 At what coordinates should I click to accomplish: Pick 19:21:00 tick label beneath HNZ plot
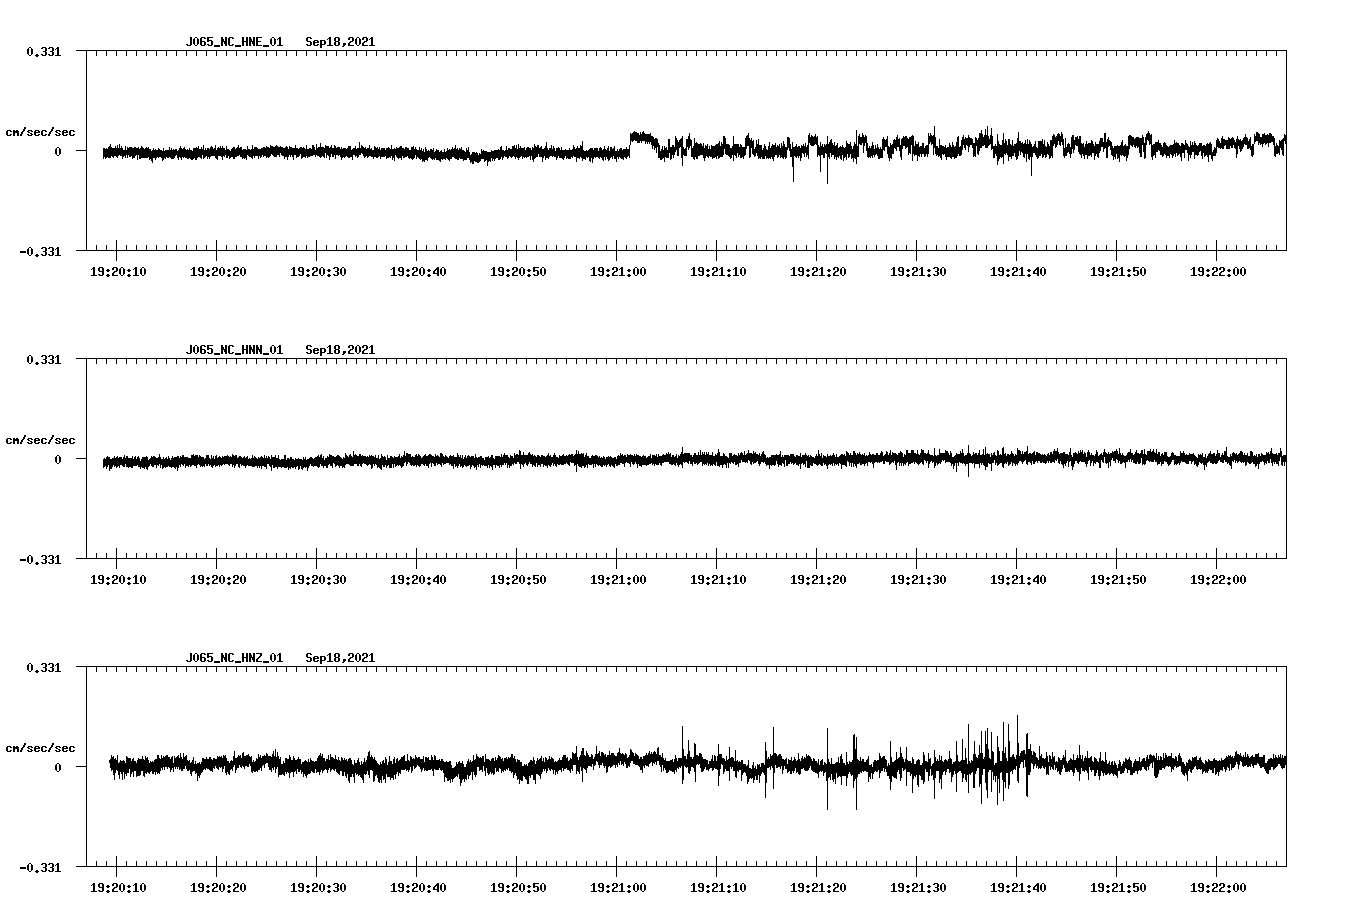coord(617,888)
